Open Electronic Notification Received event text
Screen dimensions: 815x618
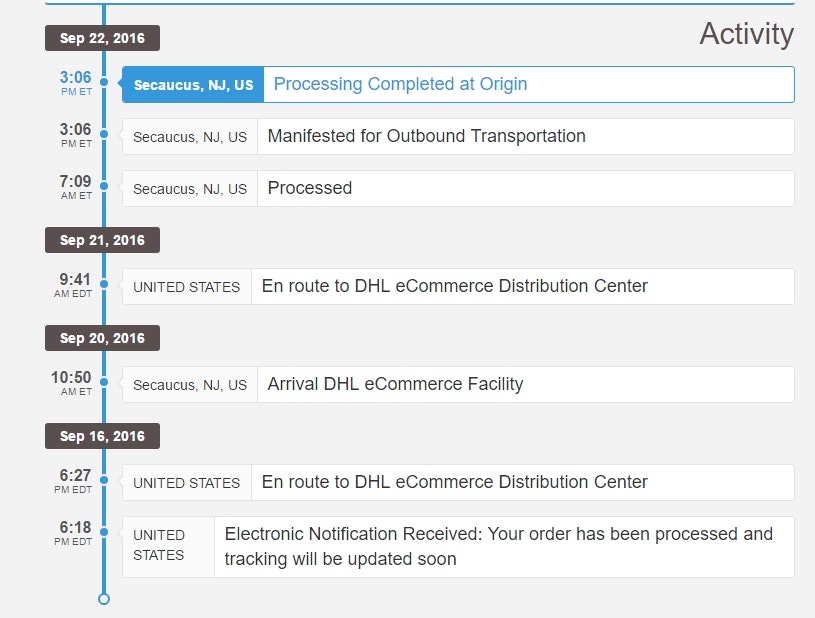498,546
